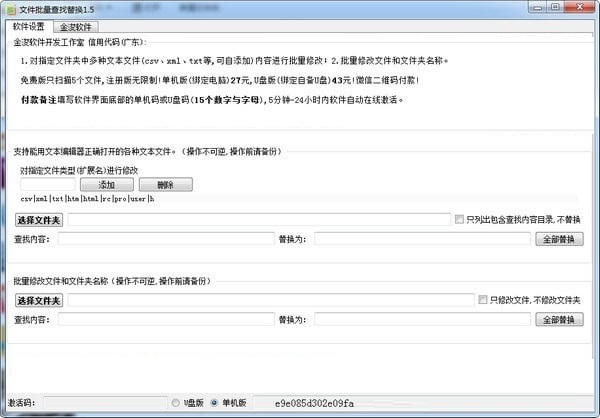Maximize the window
600x418 pixels.
555,7
